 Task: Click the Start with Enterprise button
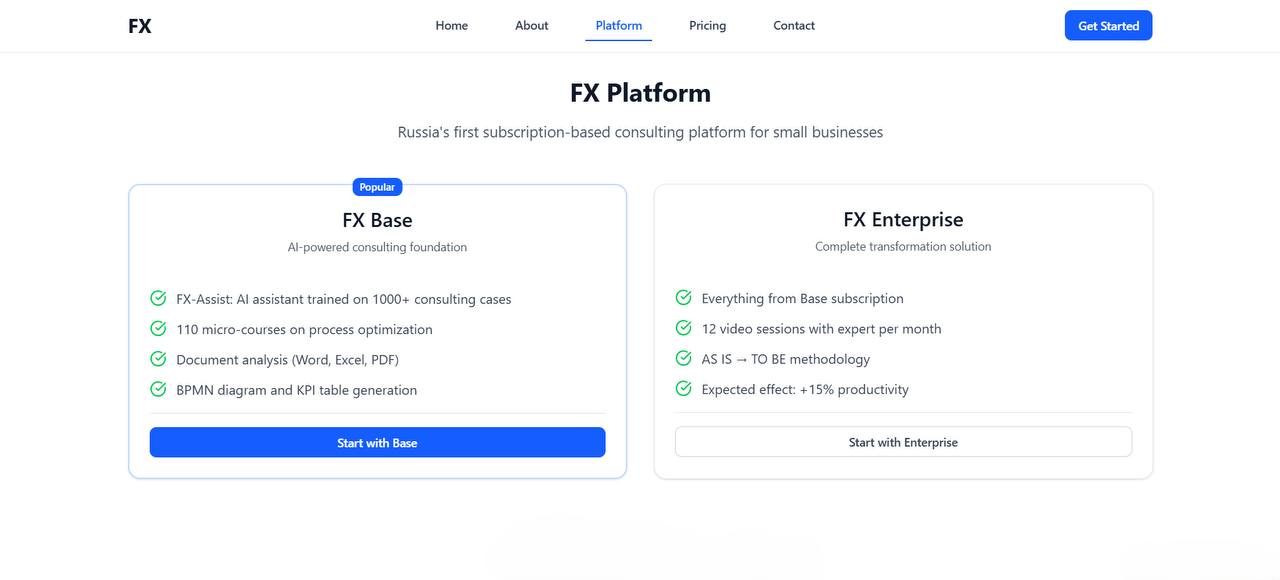click(x=903, y=442)
